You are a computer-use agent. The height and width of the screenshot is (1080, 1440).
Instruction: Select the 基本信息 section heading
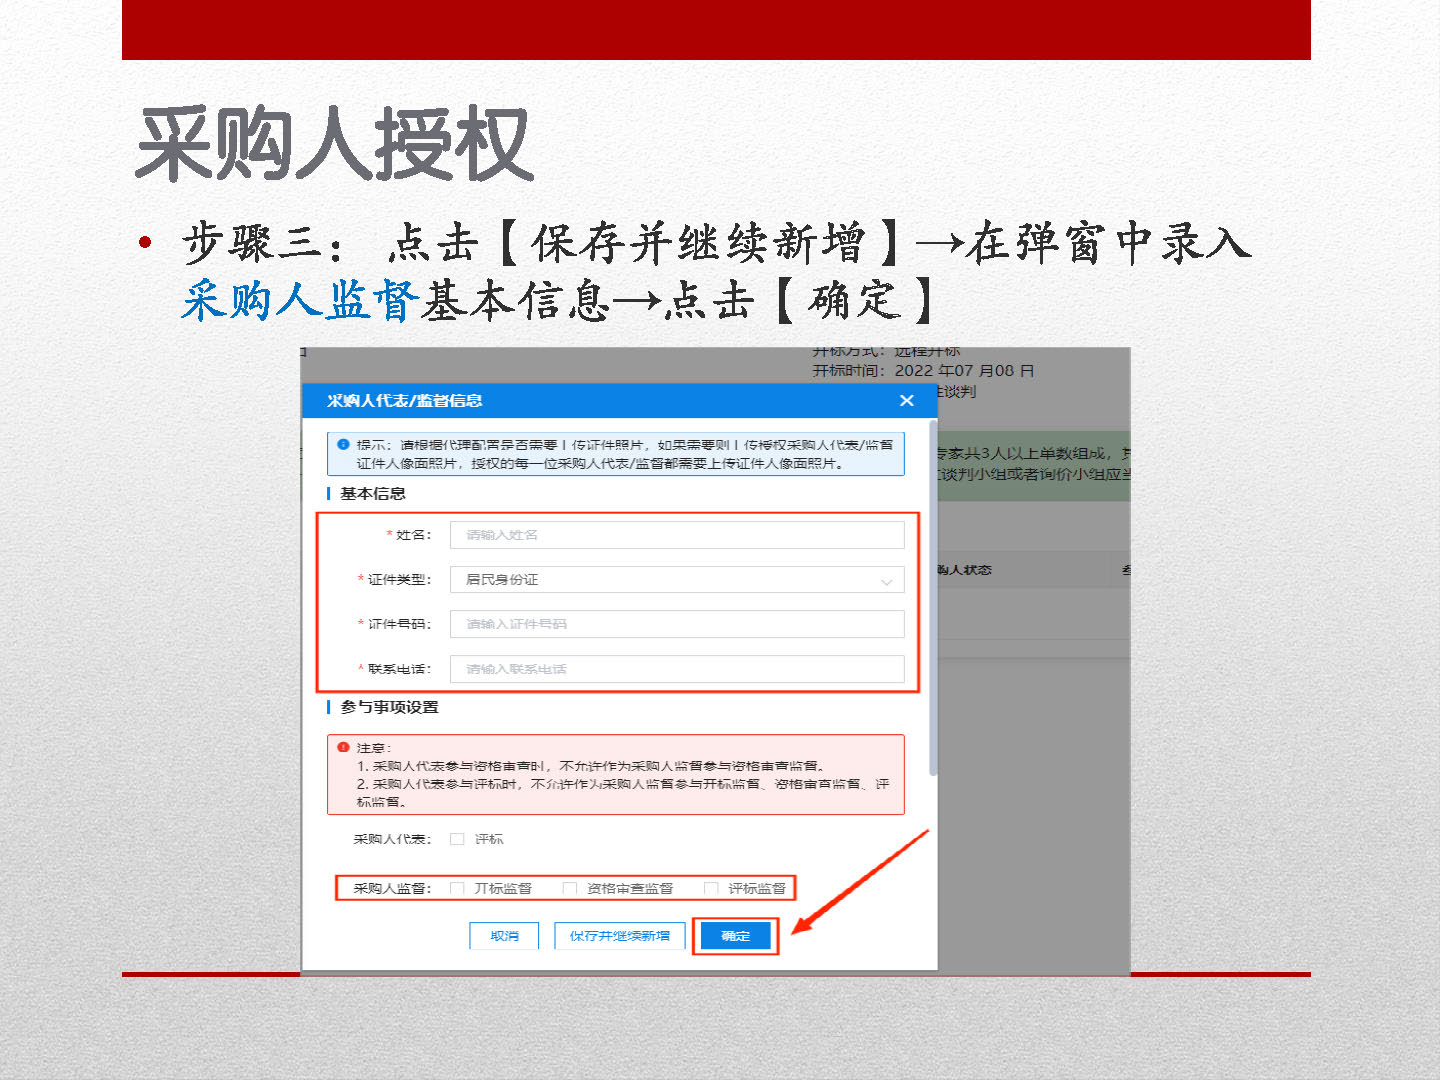coord(372,494)
